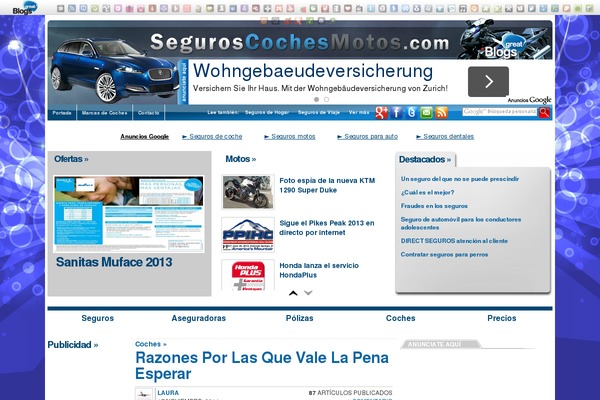
Task: Open Foto espía KTM 1290 Super Duke article
Action: coord(327,185)
